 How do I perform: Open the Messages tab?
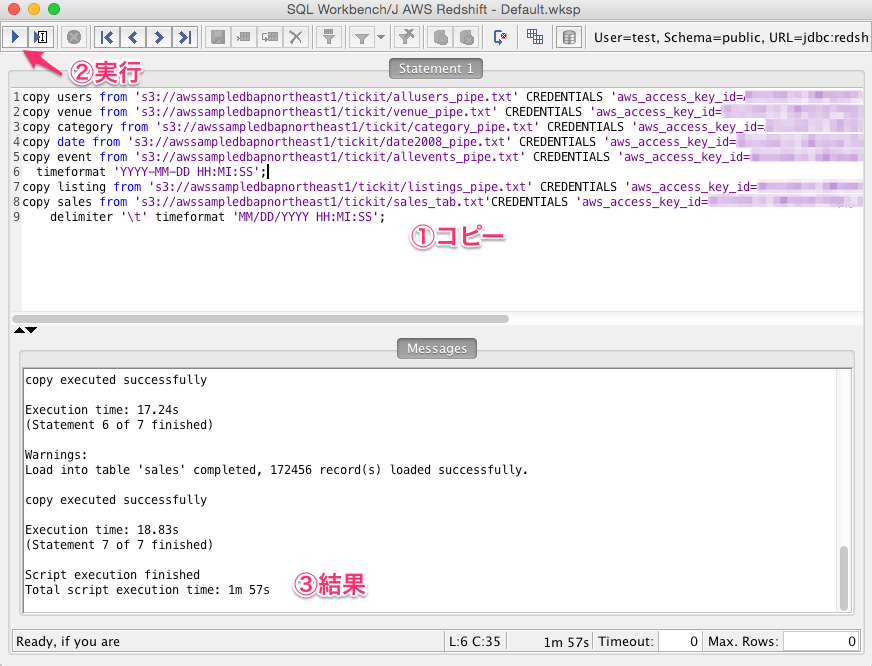click(x=437, y=349)
